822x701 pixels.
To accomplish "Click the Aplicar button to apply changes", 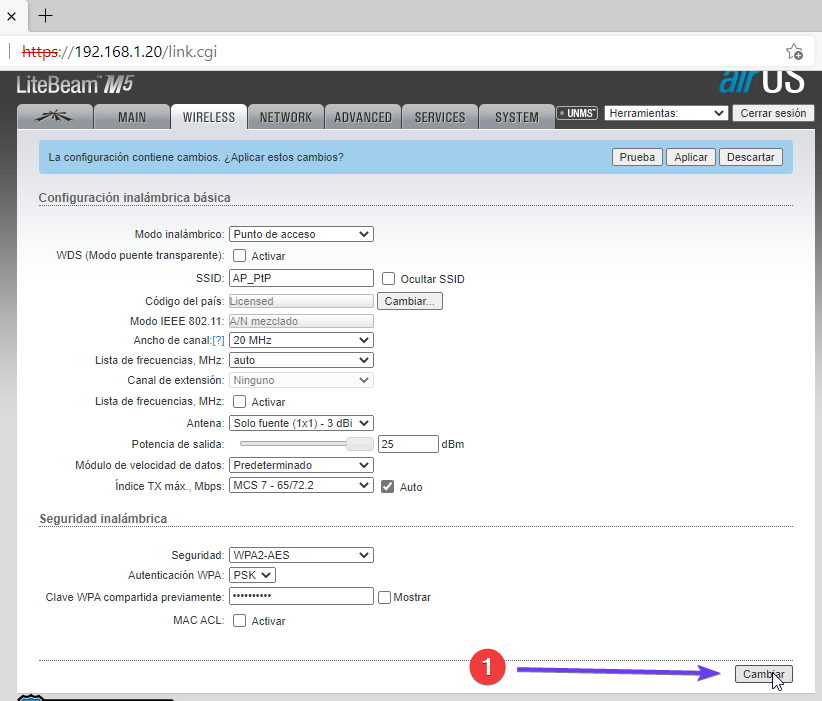I will pos(691,157).
